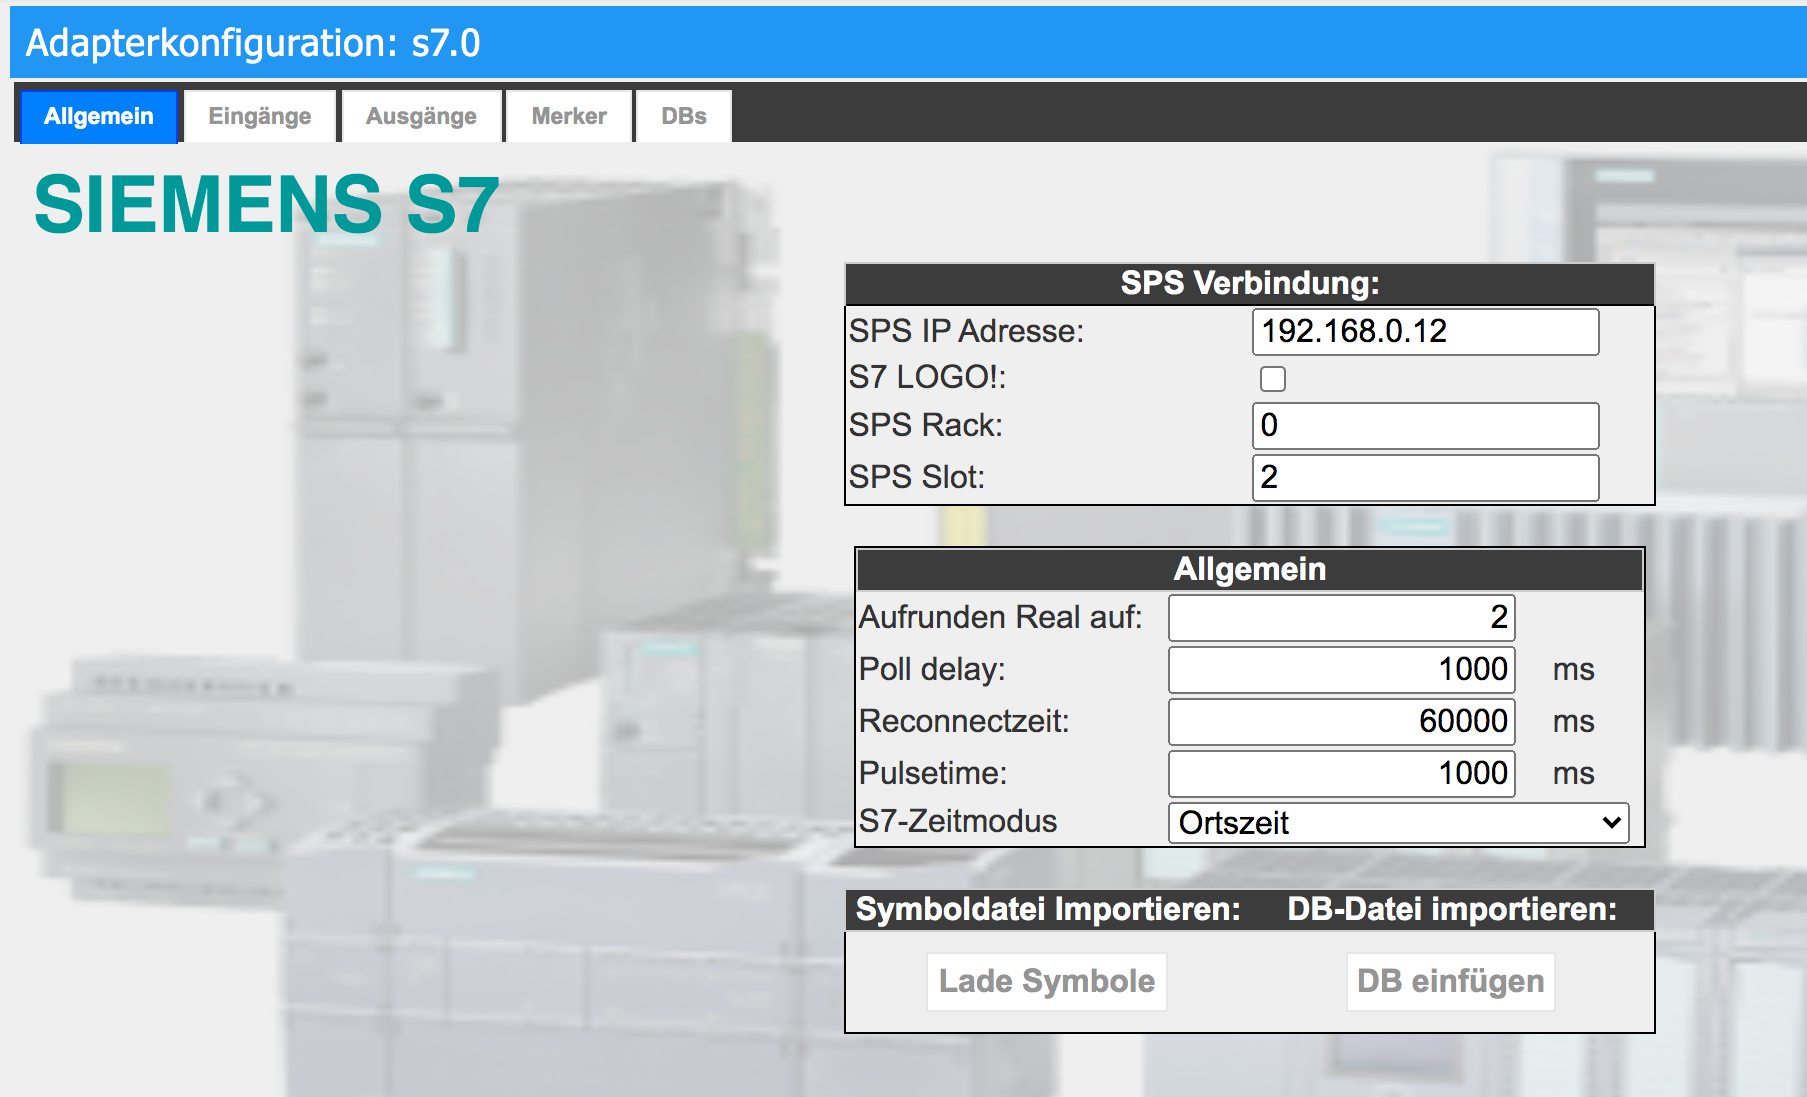Click the SPS Slot input field

(1425, 478)
